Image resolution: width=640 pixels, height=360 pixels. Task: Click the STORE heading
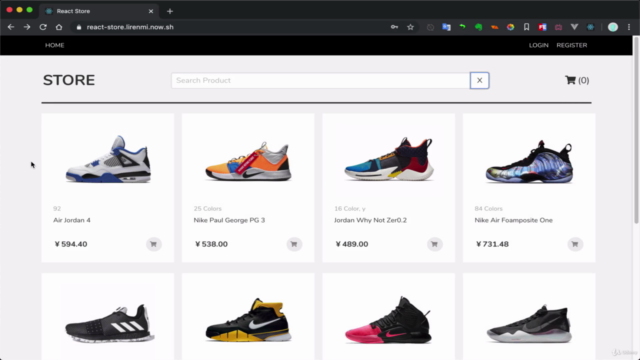click(x=69, y=80)
